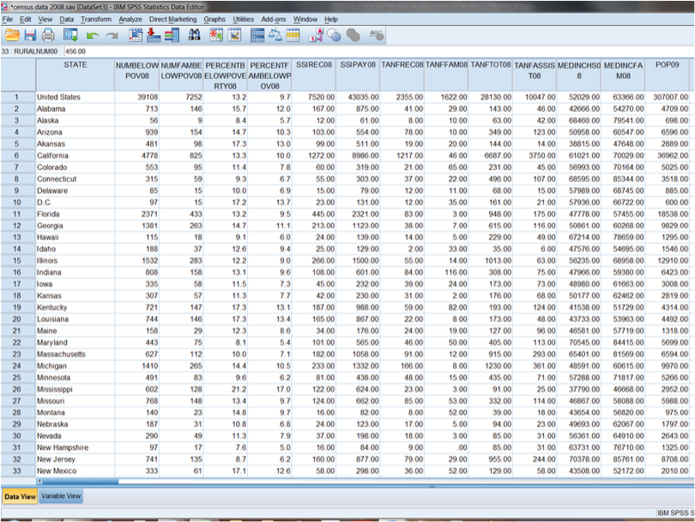
Task: Select the POP09 column header
Action: click(x=667, y=75)
